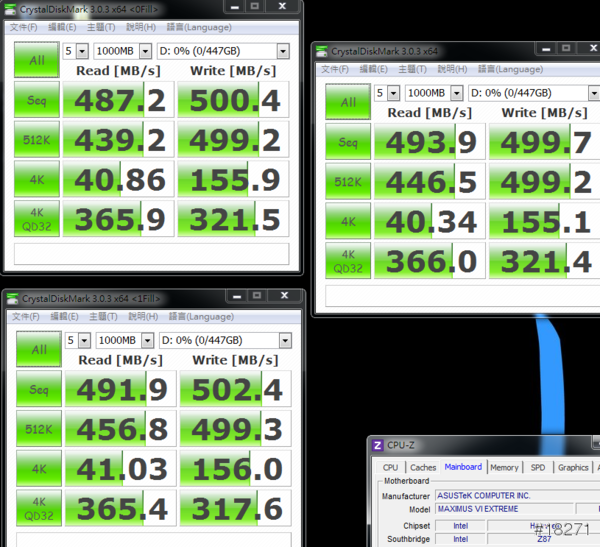Image resolution: width=600 pixels, height=547 pixels.
Task: Click the CrystalDiskMark 1Fill window title icon
Action: (13, 299)
